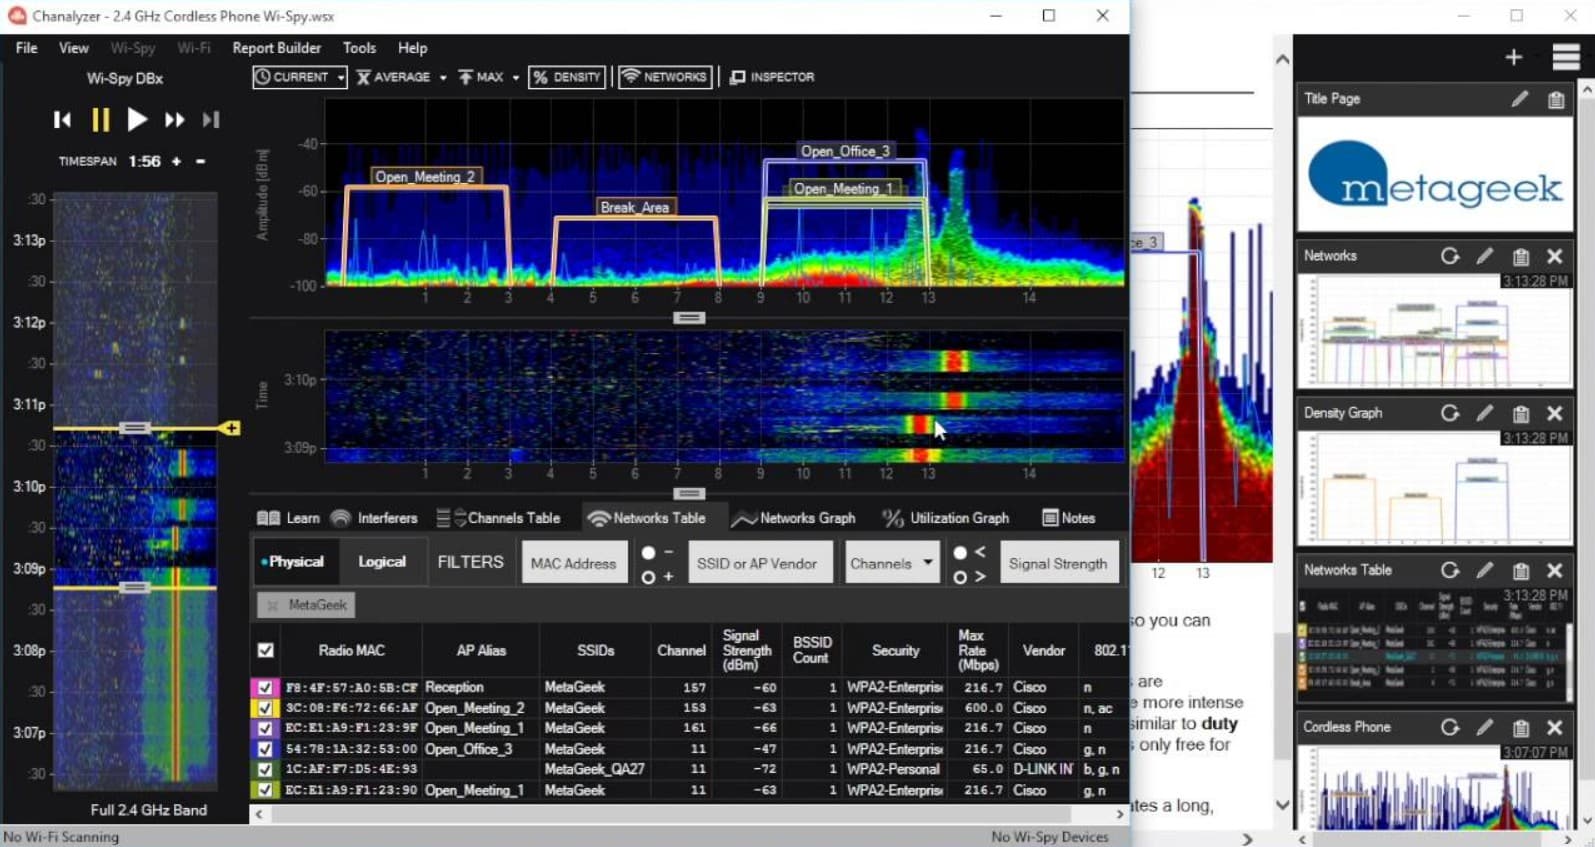
Task: Sort table by Channel column header
Action: 681,650
